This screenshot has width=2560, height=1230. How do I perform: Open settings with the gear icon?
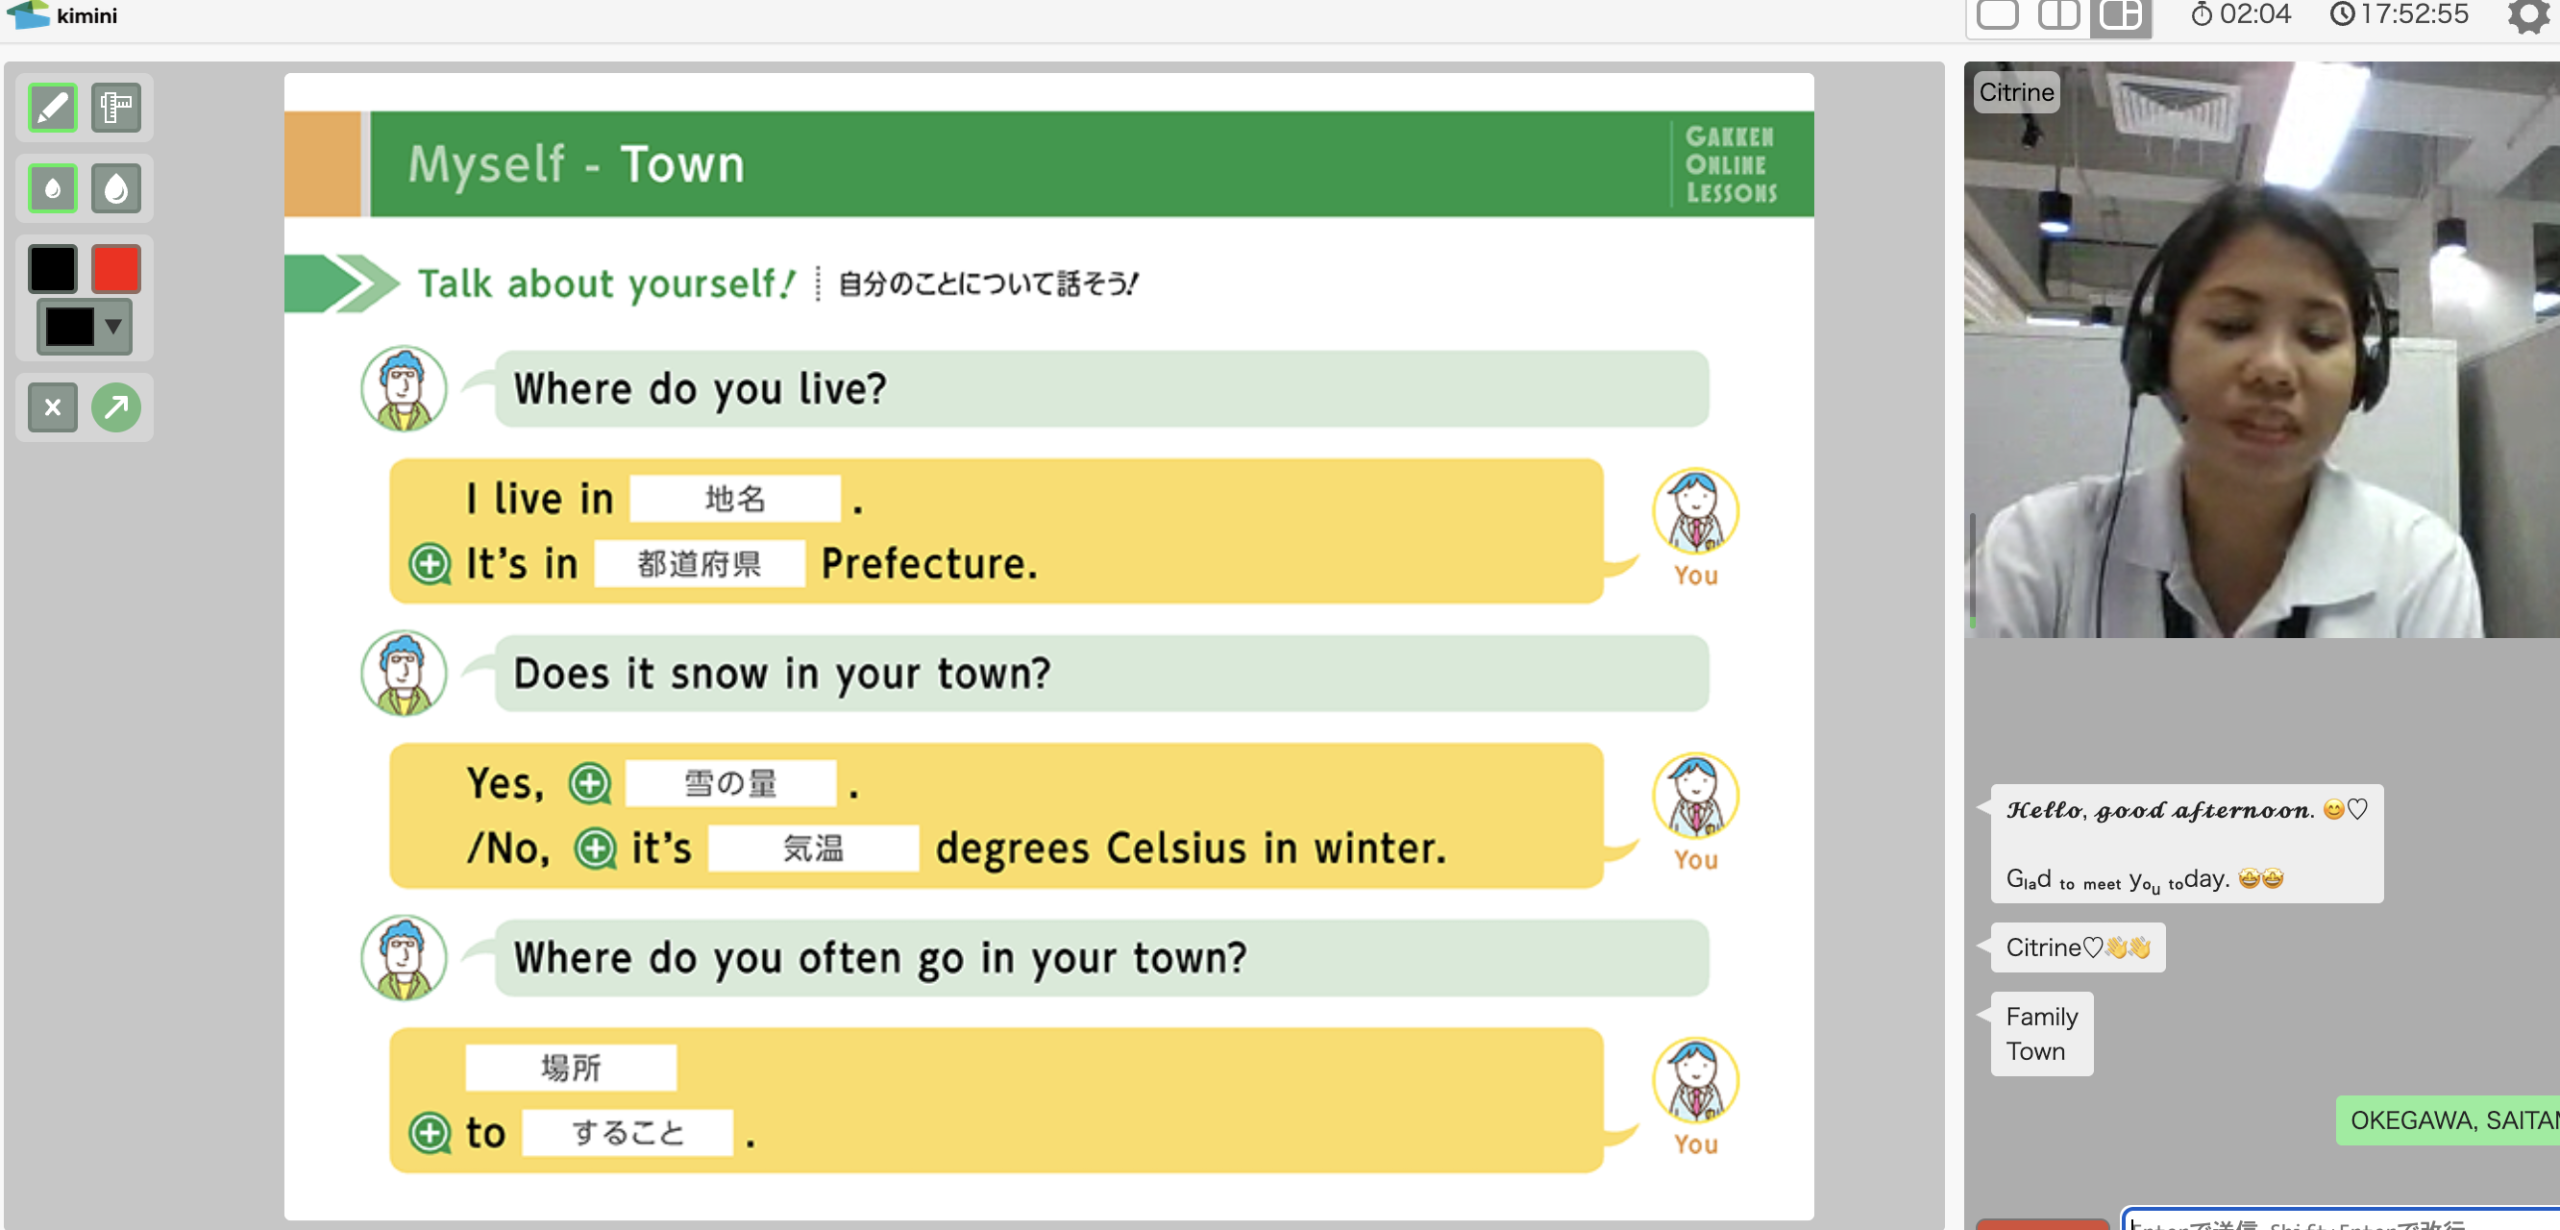click(2527, 15)
